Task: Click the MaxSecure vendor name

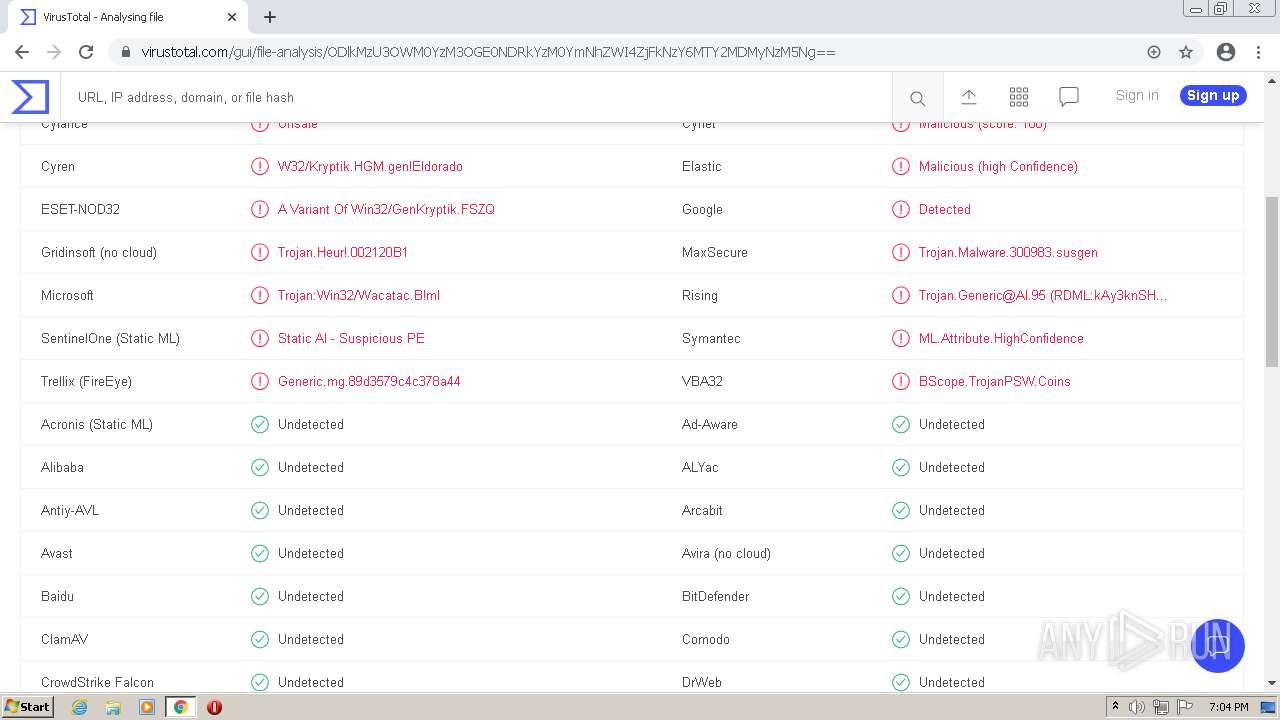Action: click(x=715, y=253)
